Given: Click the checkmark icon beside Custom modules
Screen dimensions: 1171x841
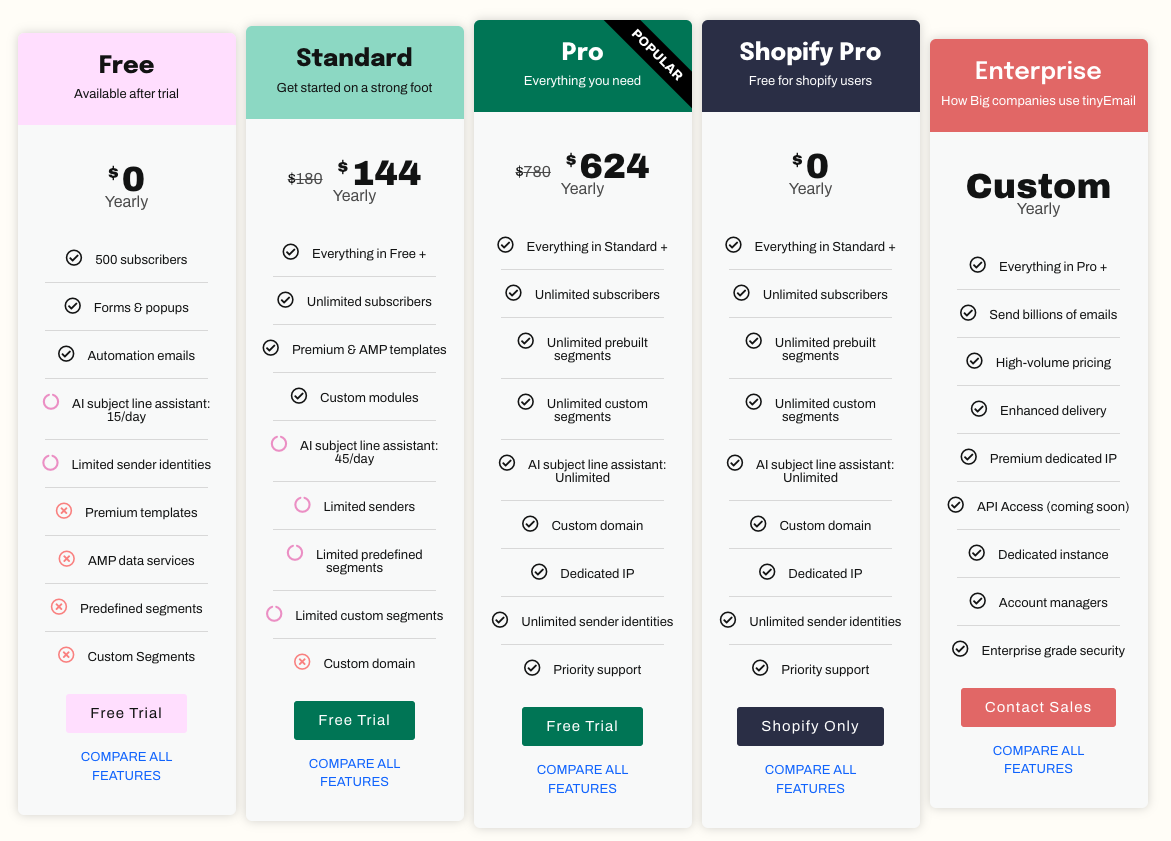Looking at the screenshot, I should 299,396.
